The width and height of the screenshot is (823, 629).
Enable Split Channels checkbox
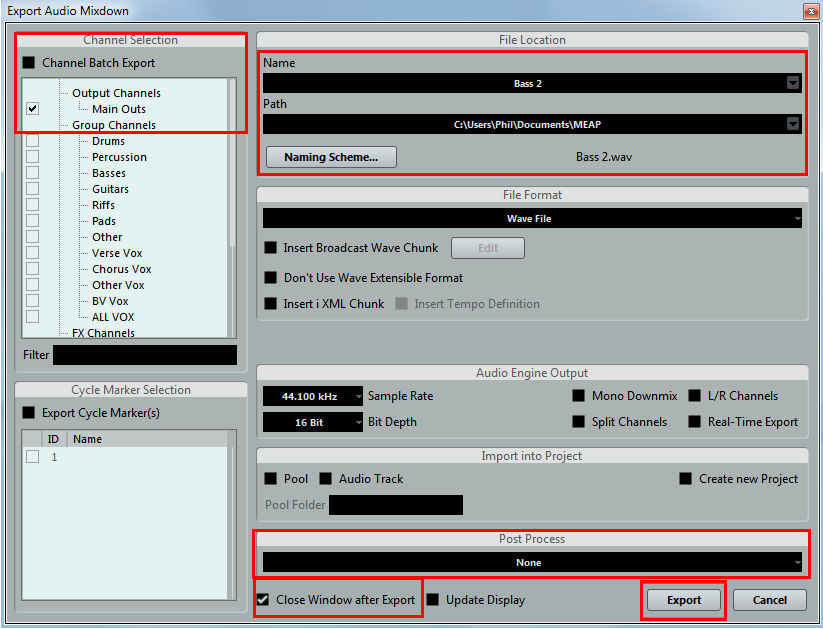click(579, 421)
